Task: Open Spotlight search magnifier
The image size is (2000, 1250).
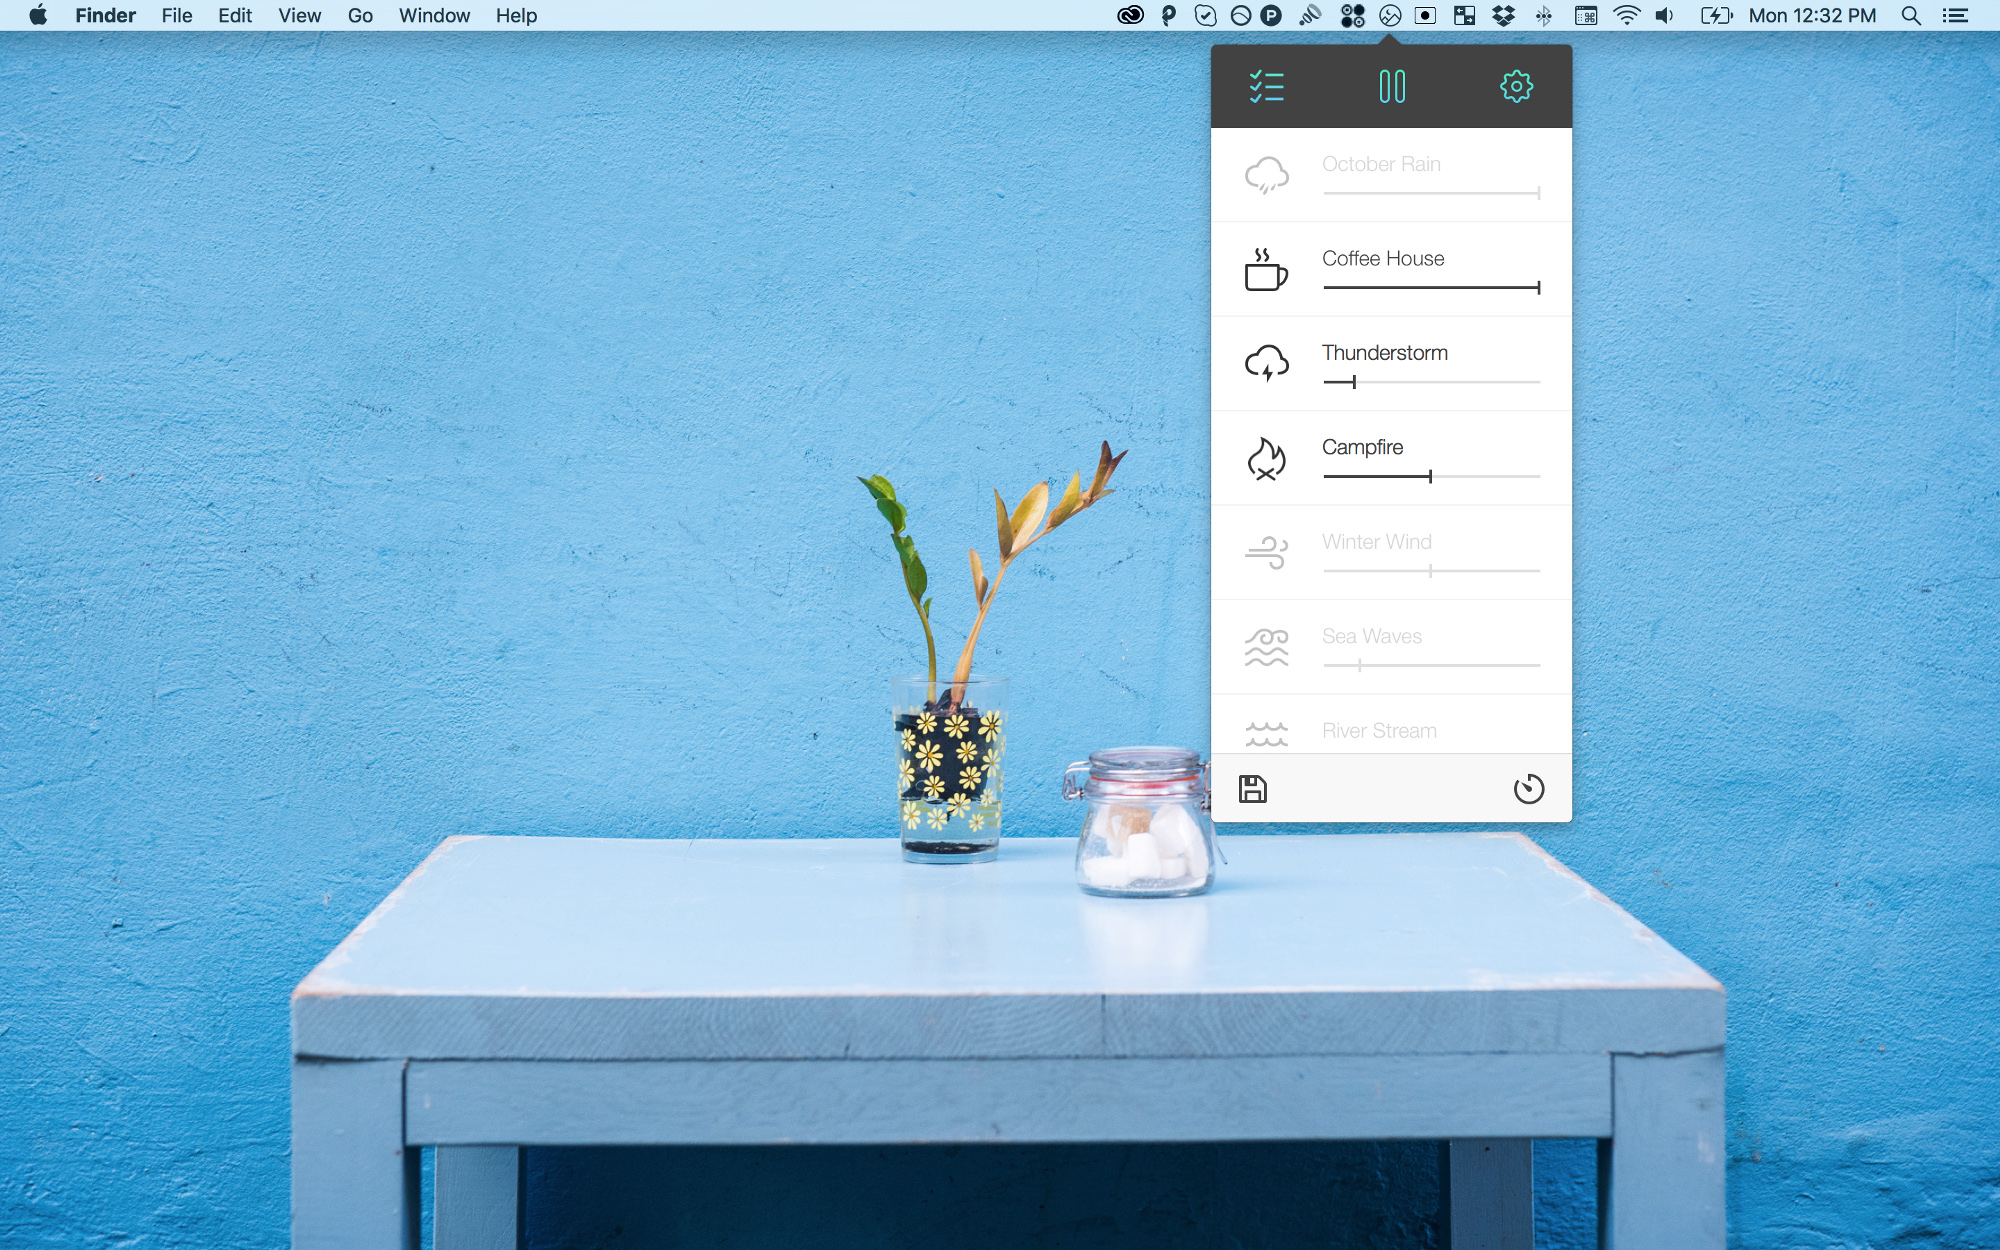Action: 1910,16
